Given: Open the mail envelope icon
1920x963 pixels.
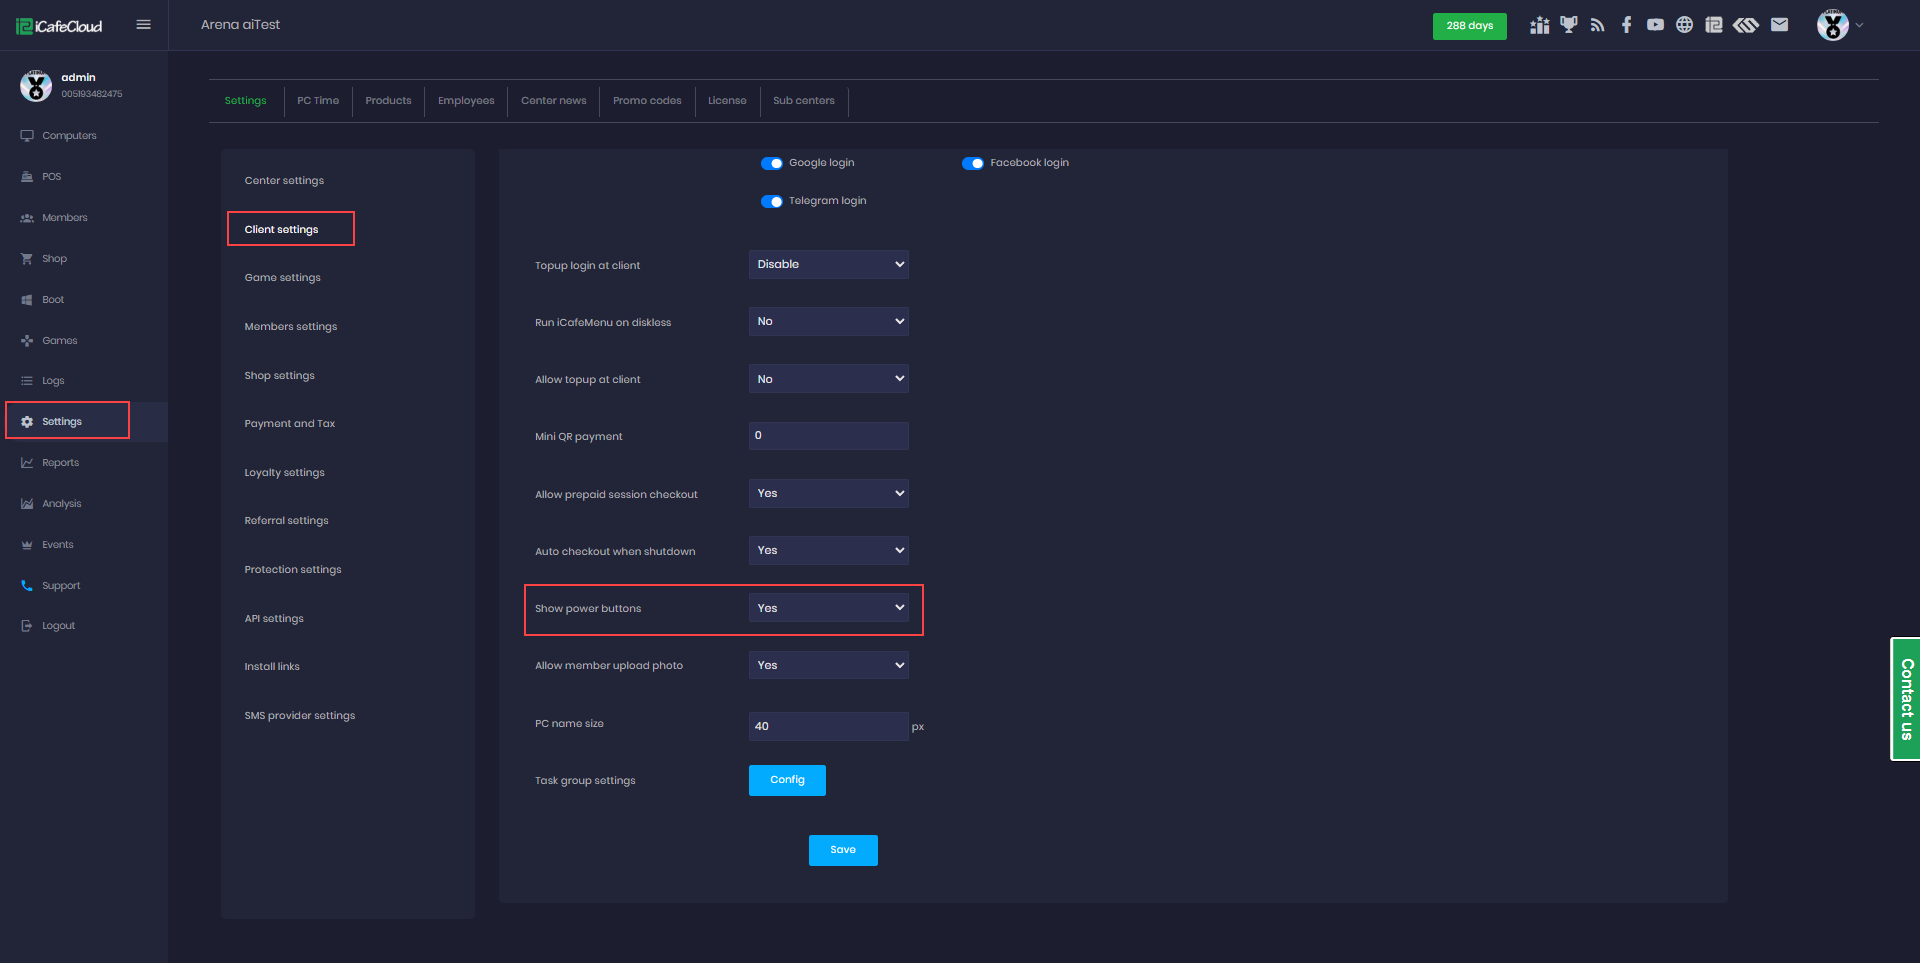Looking at the screenshot, I should (1779, 25).
